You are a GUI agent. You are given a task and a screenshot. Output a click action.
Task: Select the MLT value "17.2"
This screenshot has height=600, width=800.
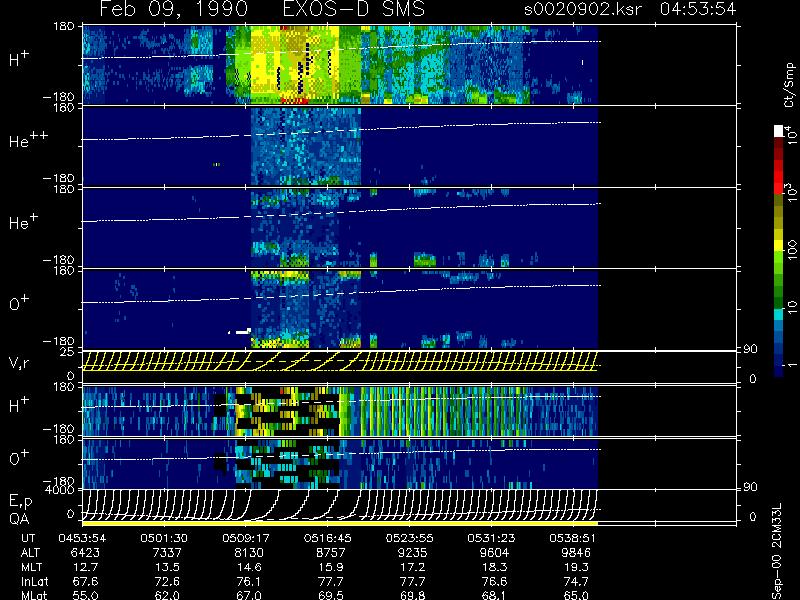412,567
